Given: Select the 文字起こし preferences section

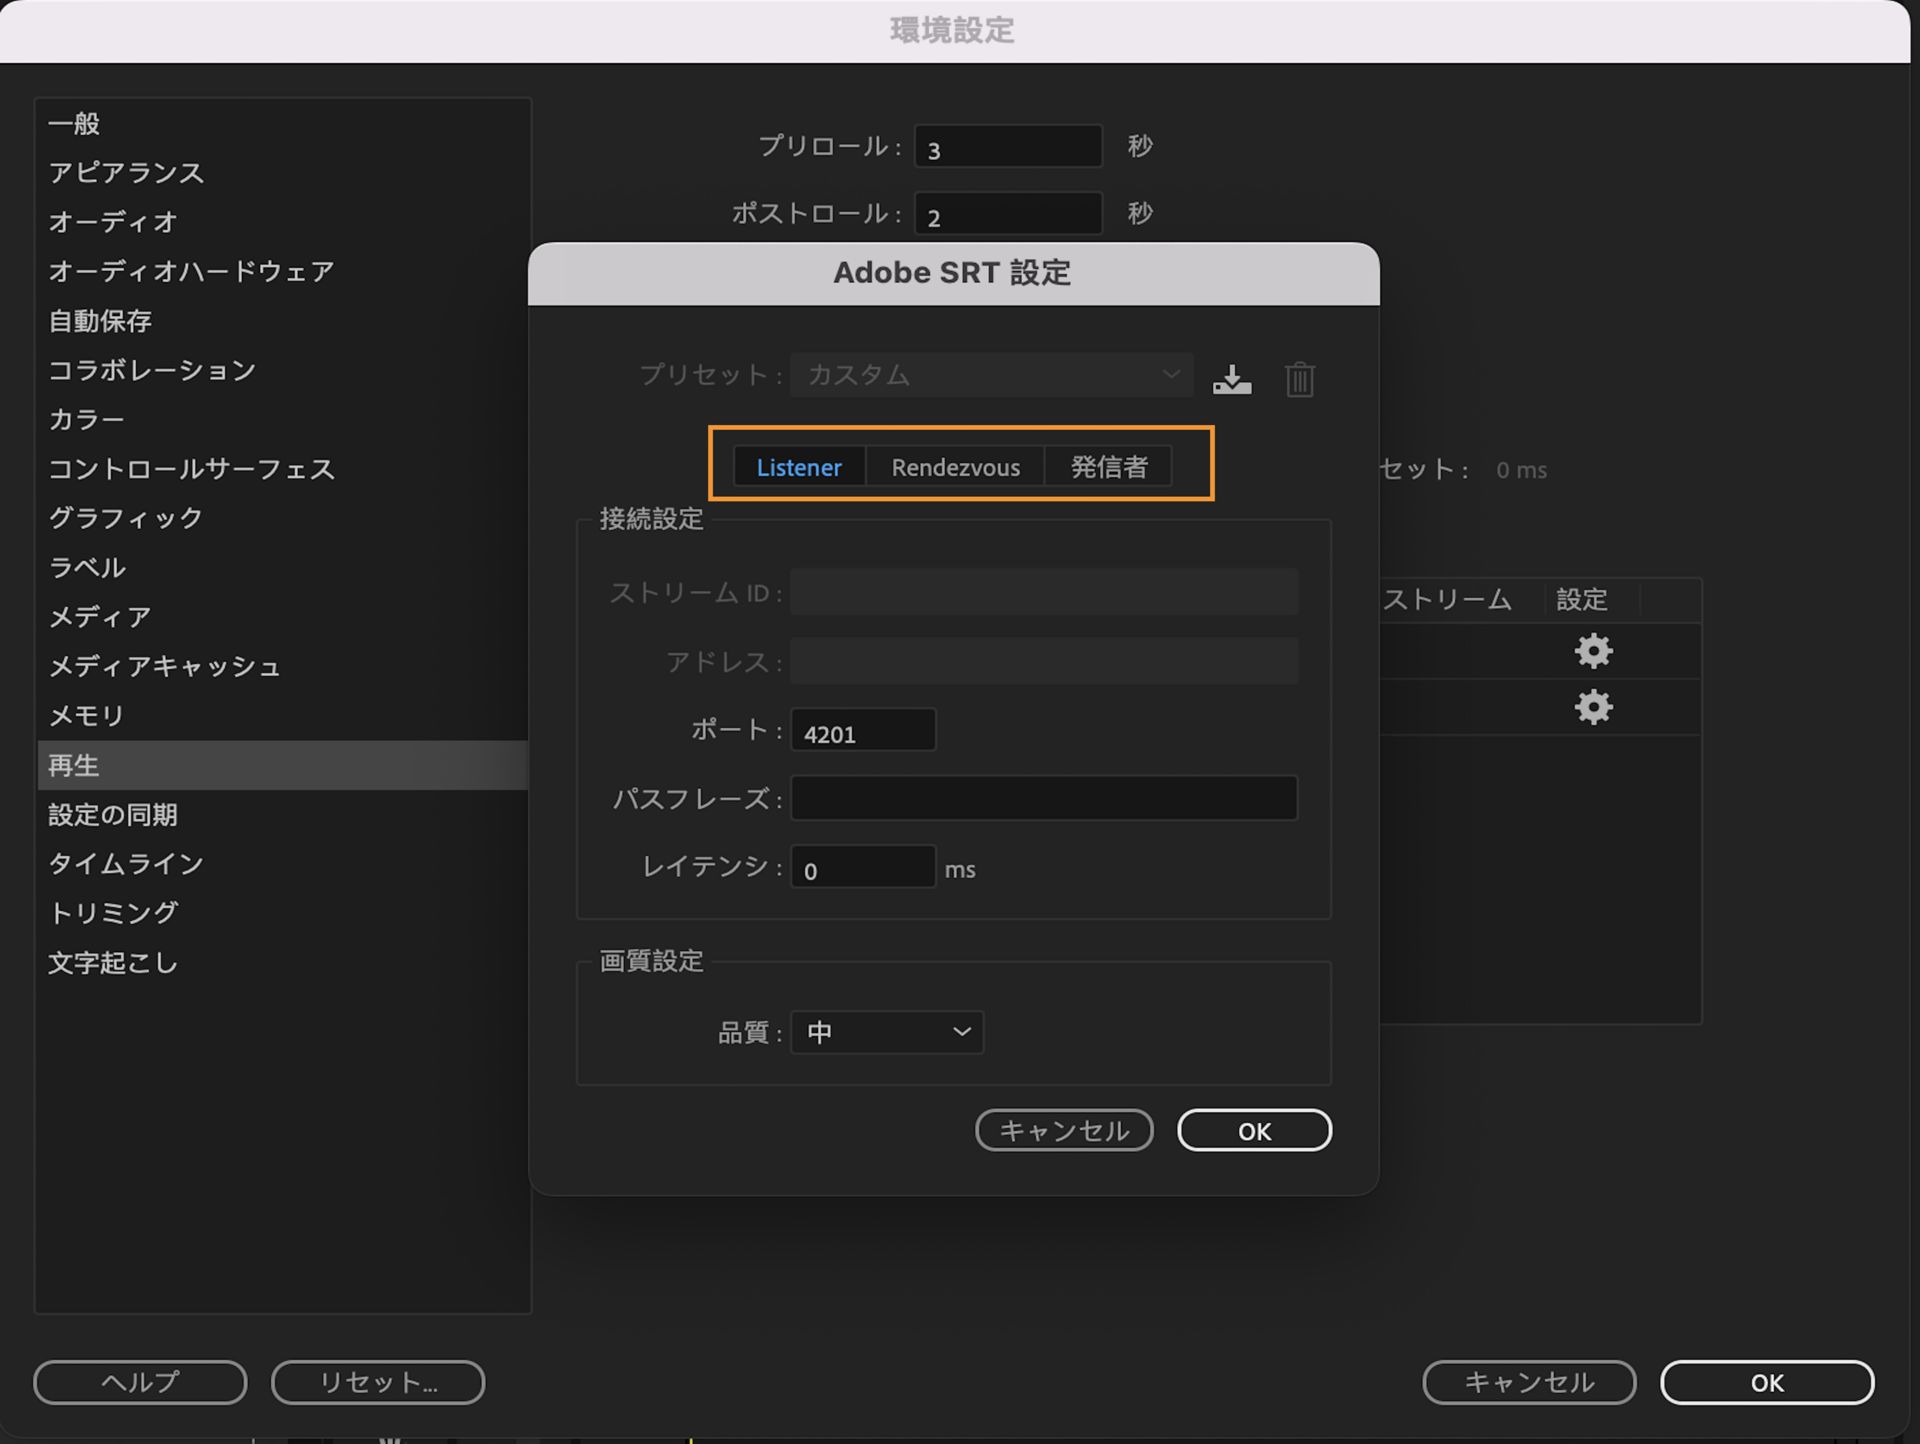Looking at the screenshot, I should (x=113, y=963).
